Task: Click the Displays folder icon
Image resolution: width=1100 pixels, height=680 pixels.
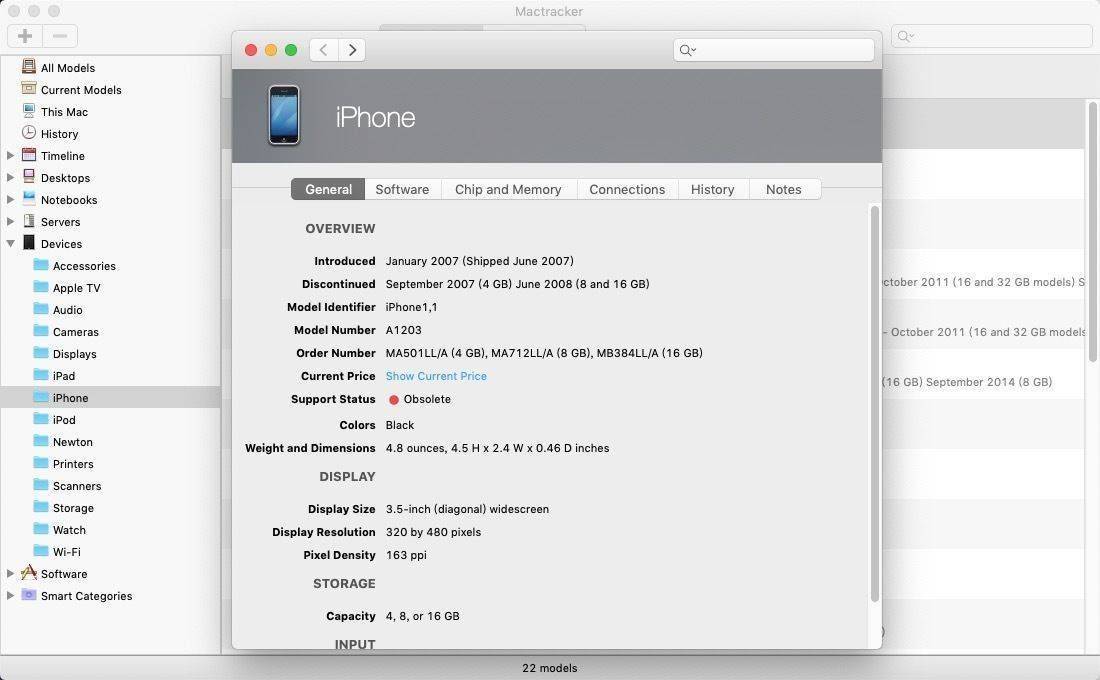Action: (41, 353)
